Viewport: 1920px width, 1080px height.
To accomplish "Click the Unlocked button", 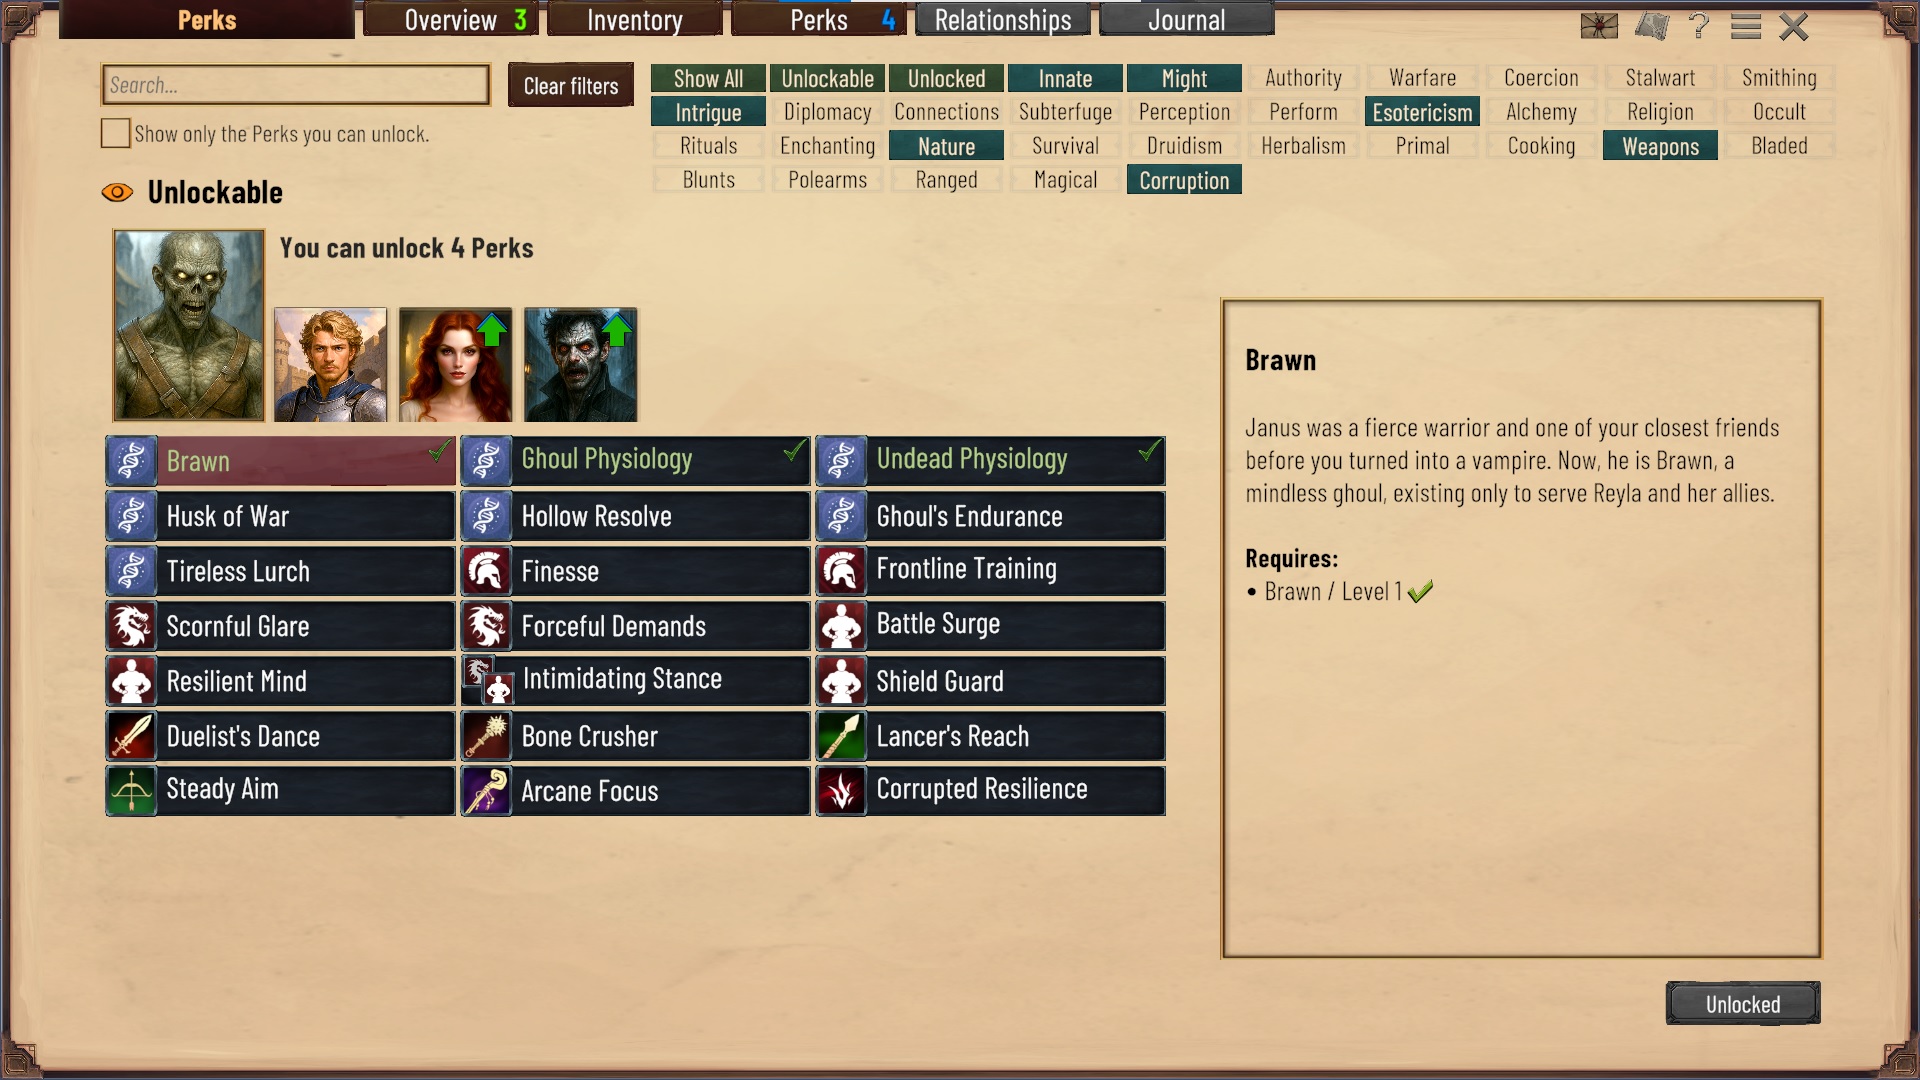I will (1743, 1004).
